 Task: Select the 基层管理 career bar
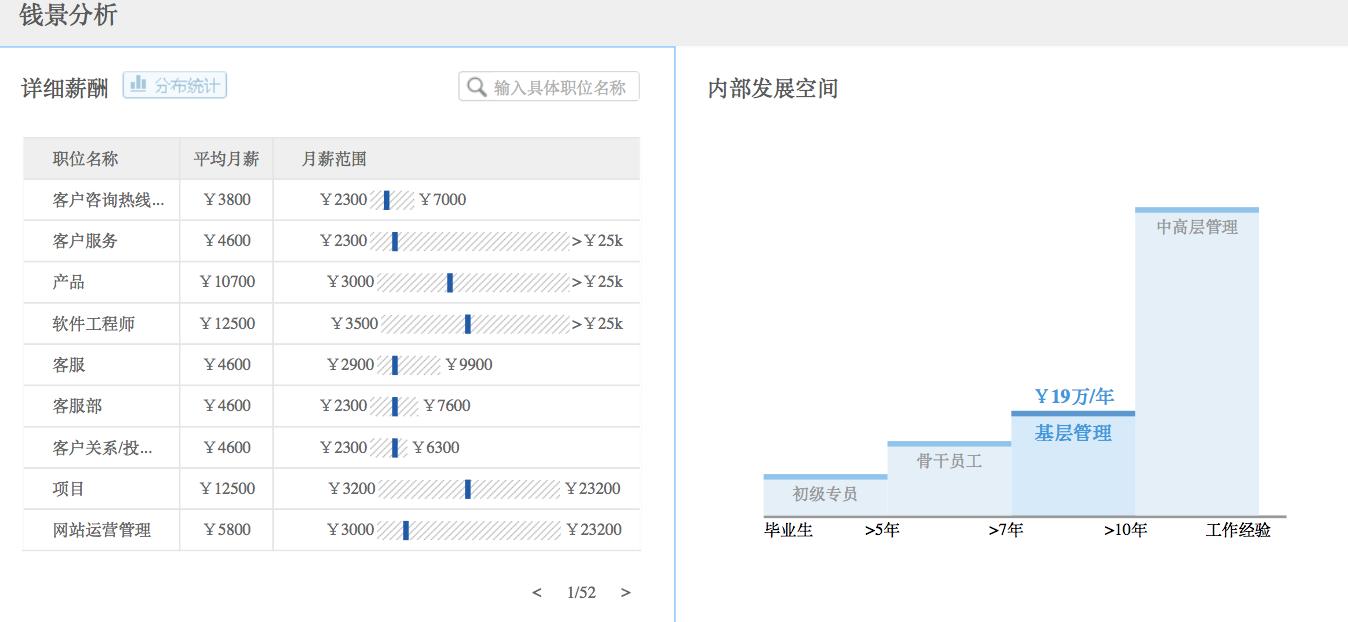[1073, 463]
